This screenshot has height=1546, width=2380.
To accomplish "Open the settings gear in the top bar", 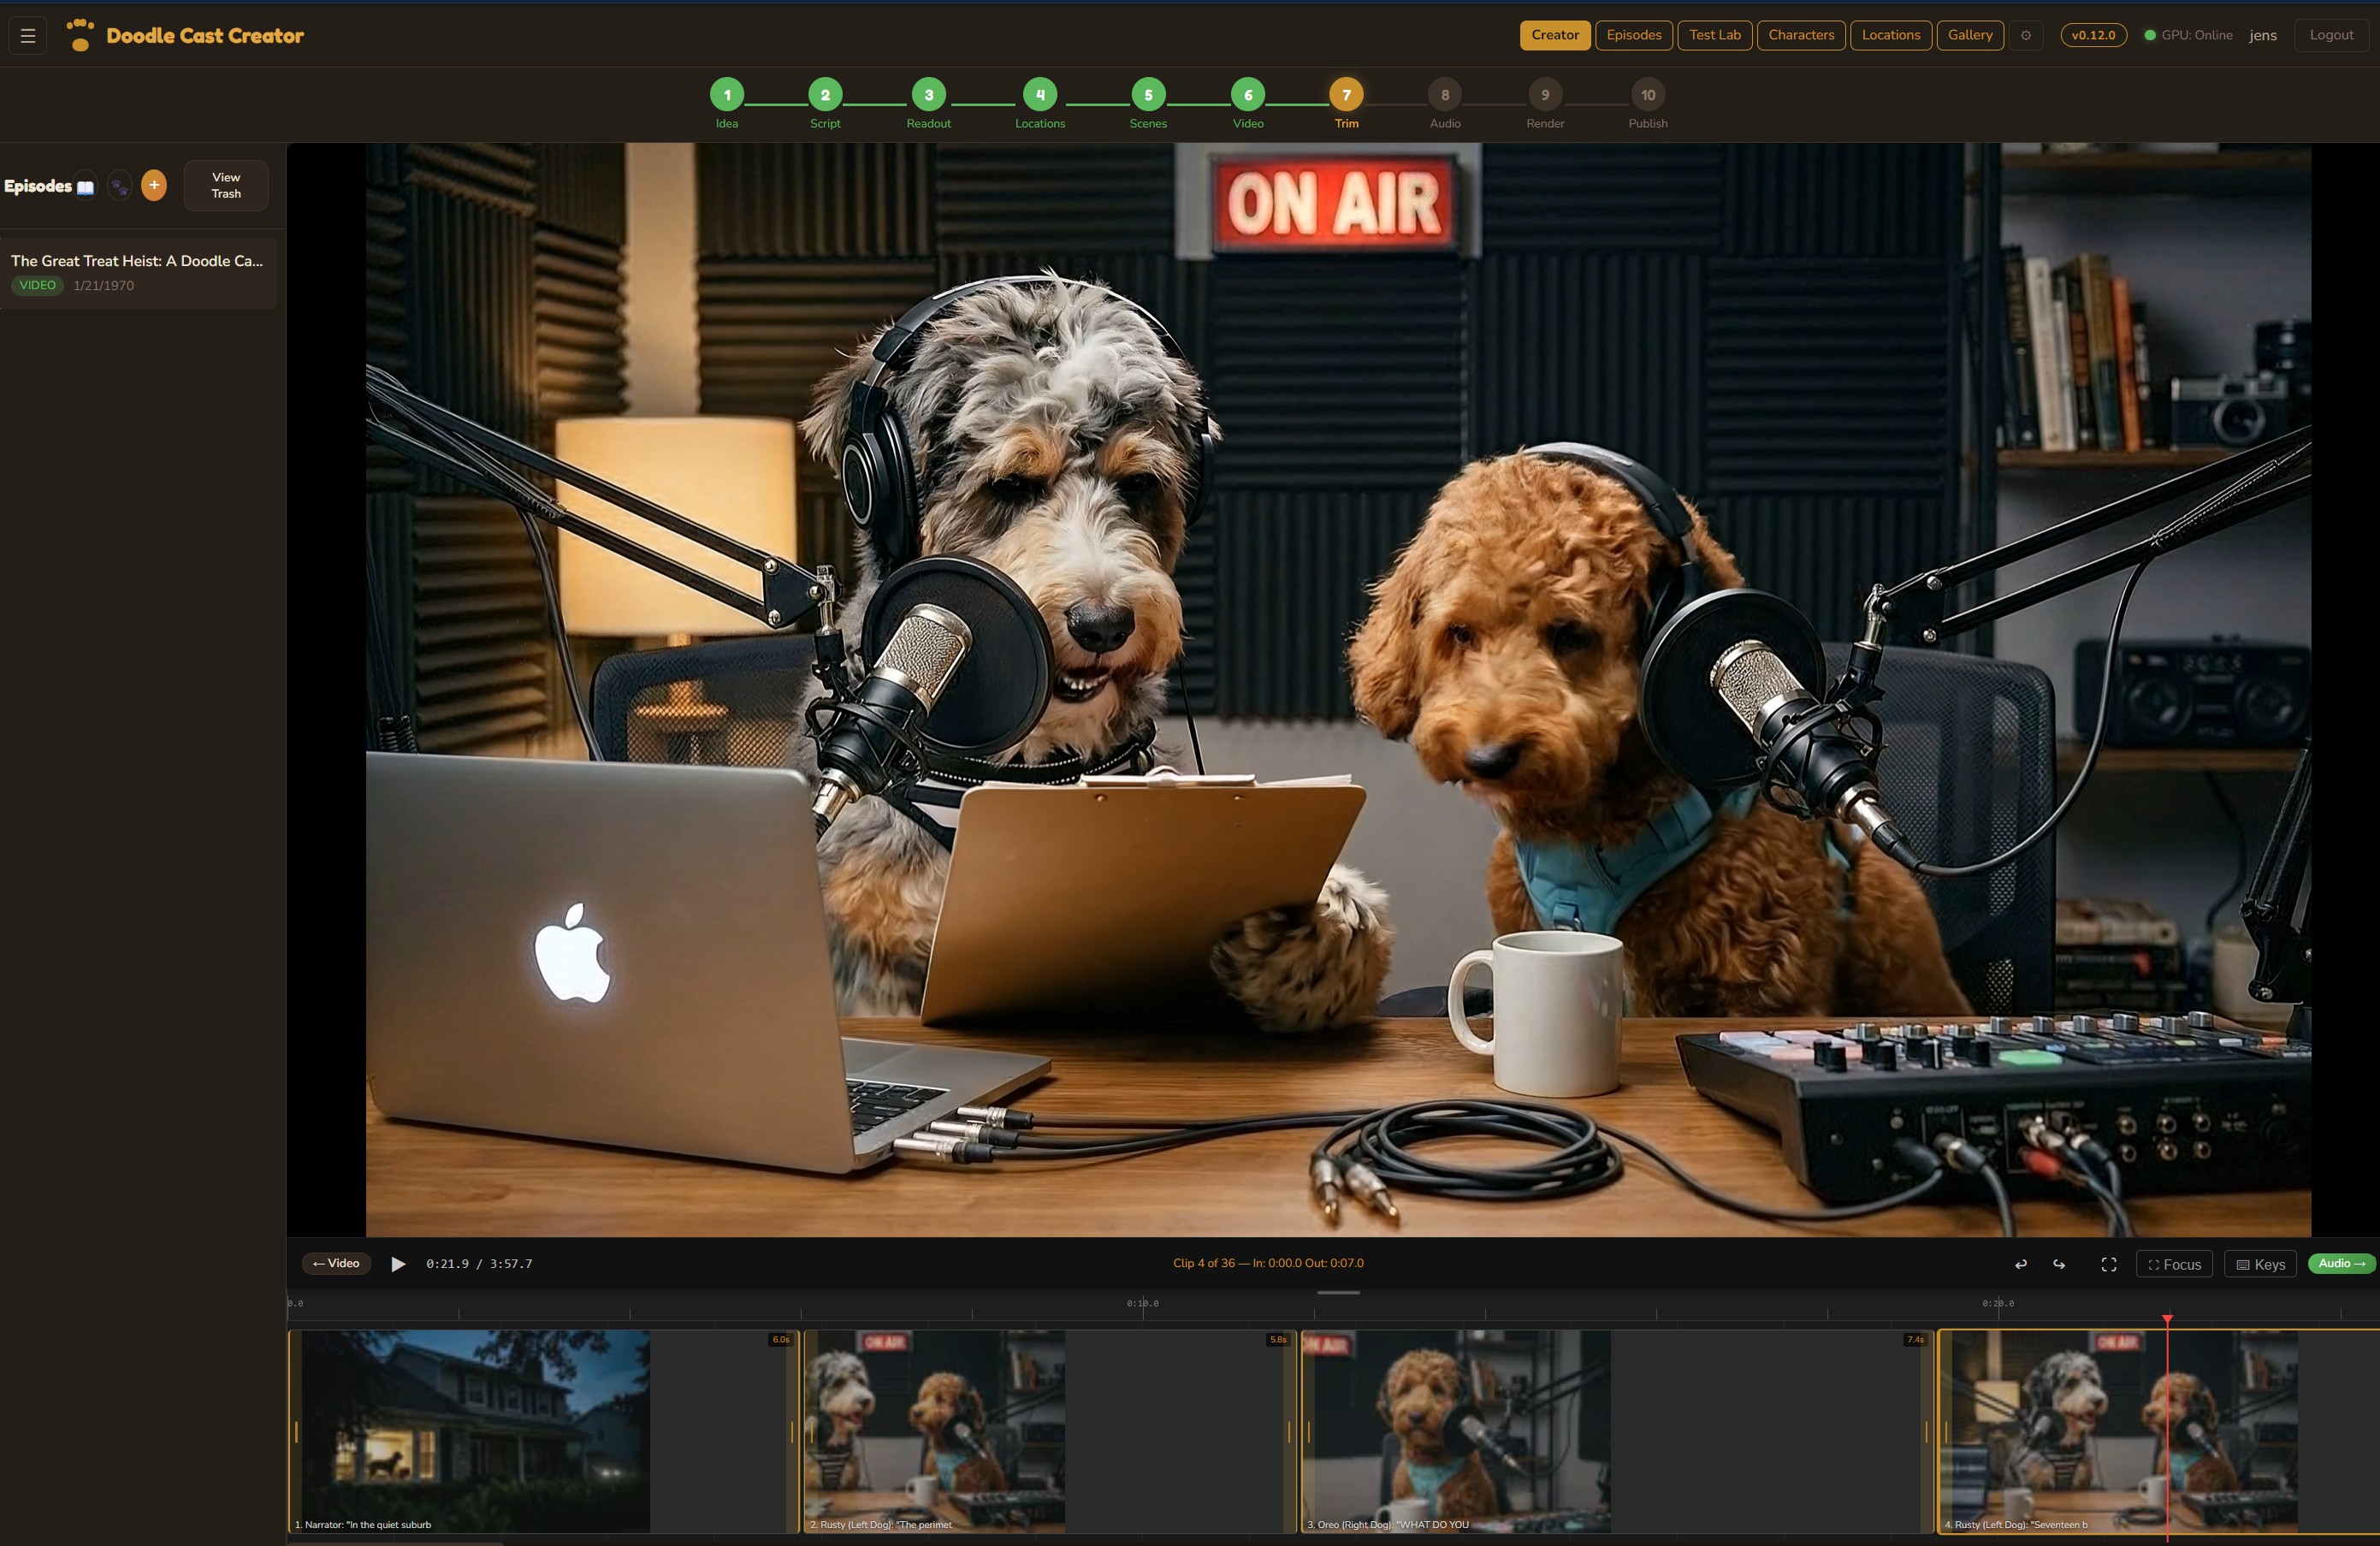I will (2026, 34).
